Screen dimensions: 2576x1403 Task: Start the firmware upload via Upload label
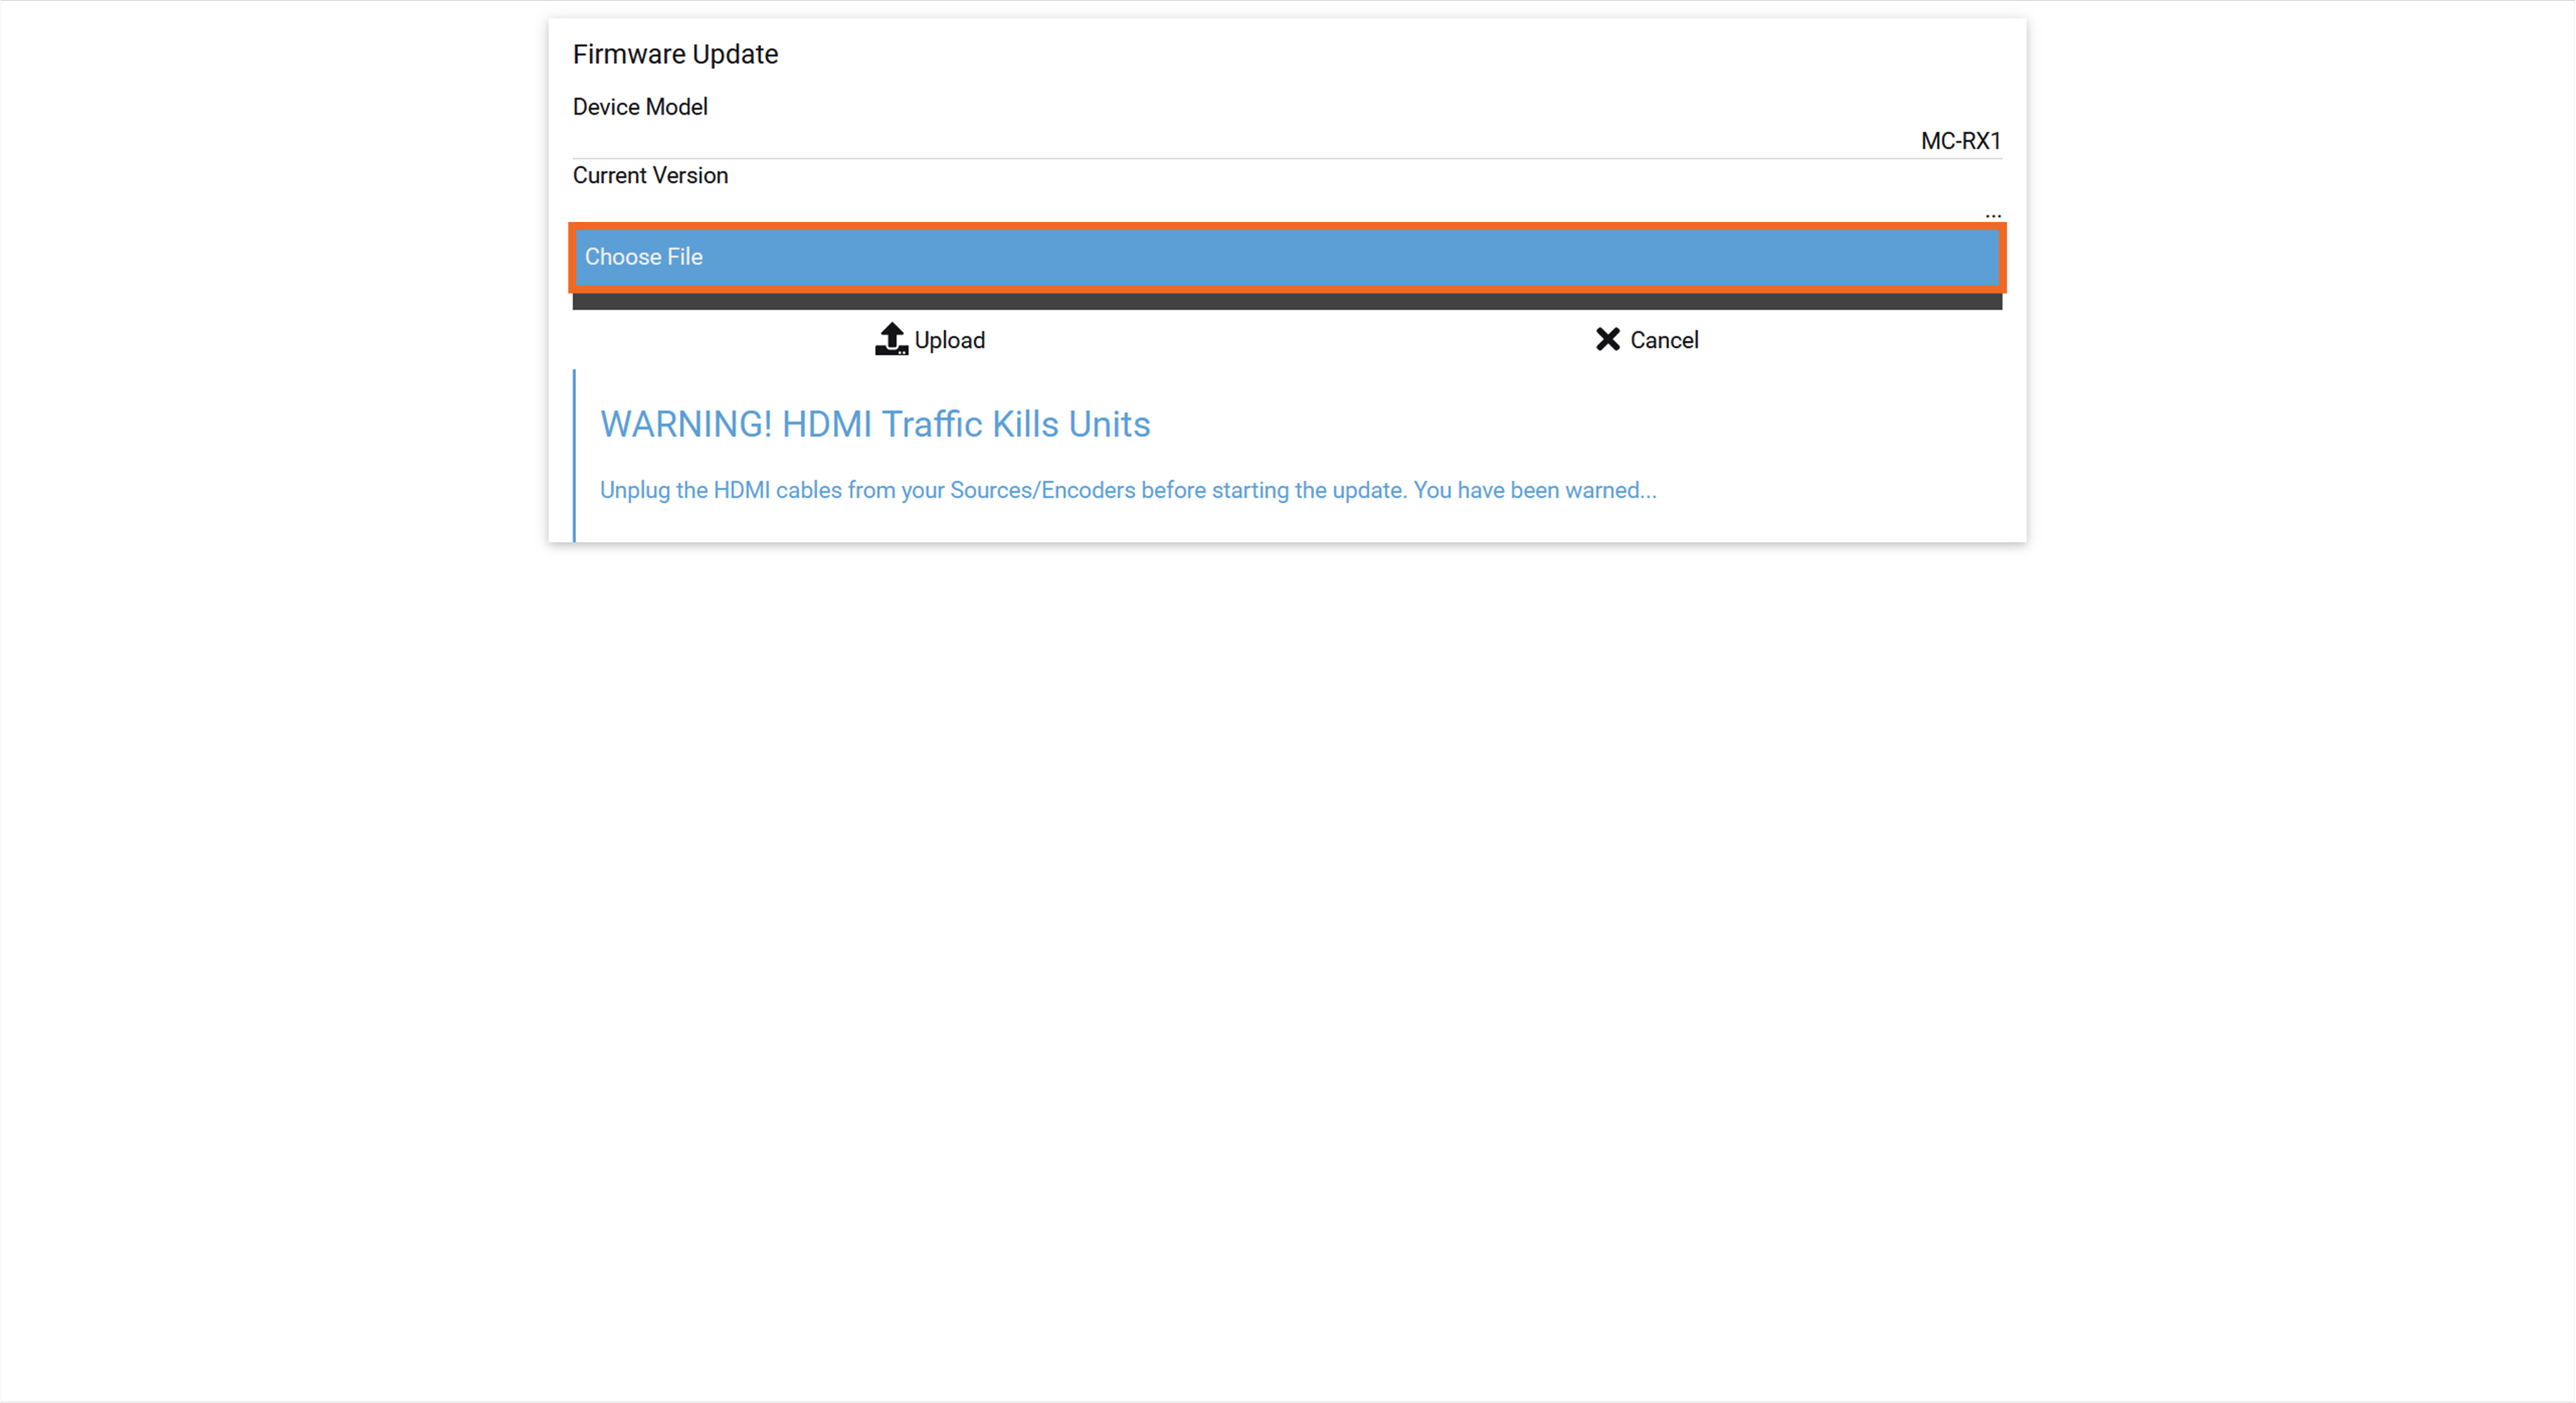click(x=949, y=340)
